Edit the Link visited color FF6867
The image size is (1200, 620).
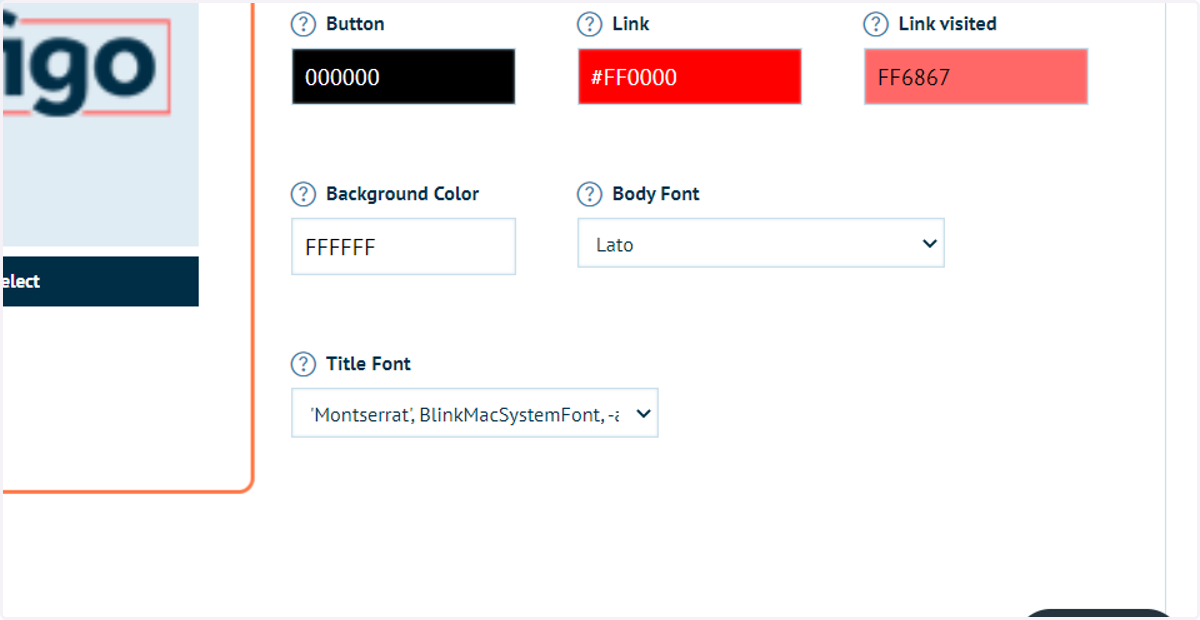[x=976, y=76]
